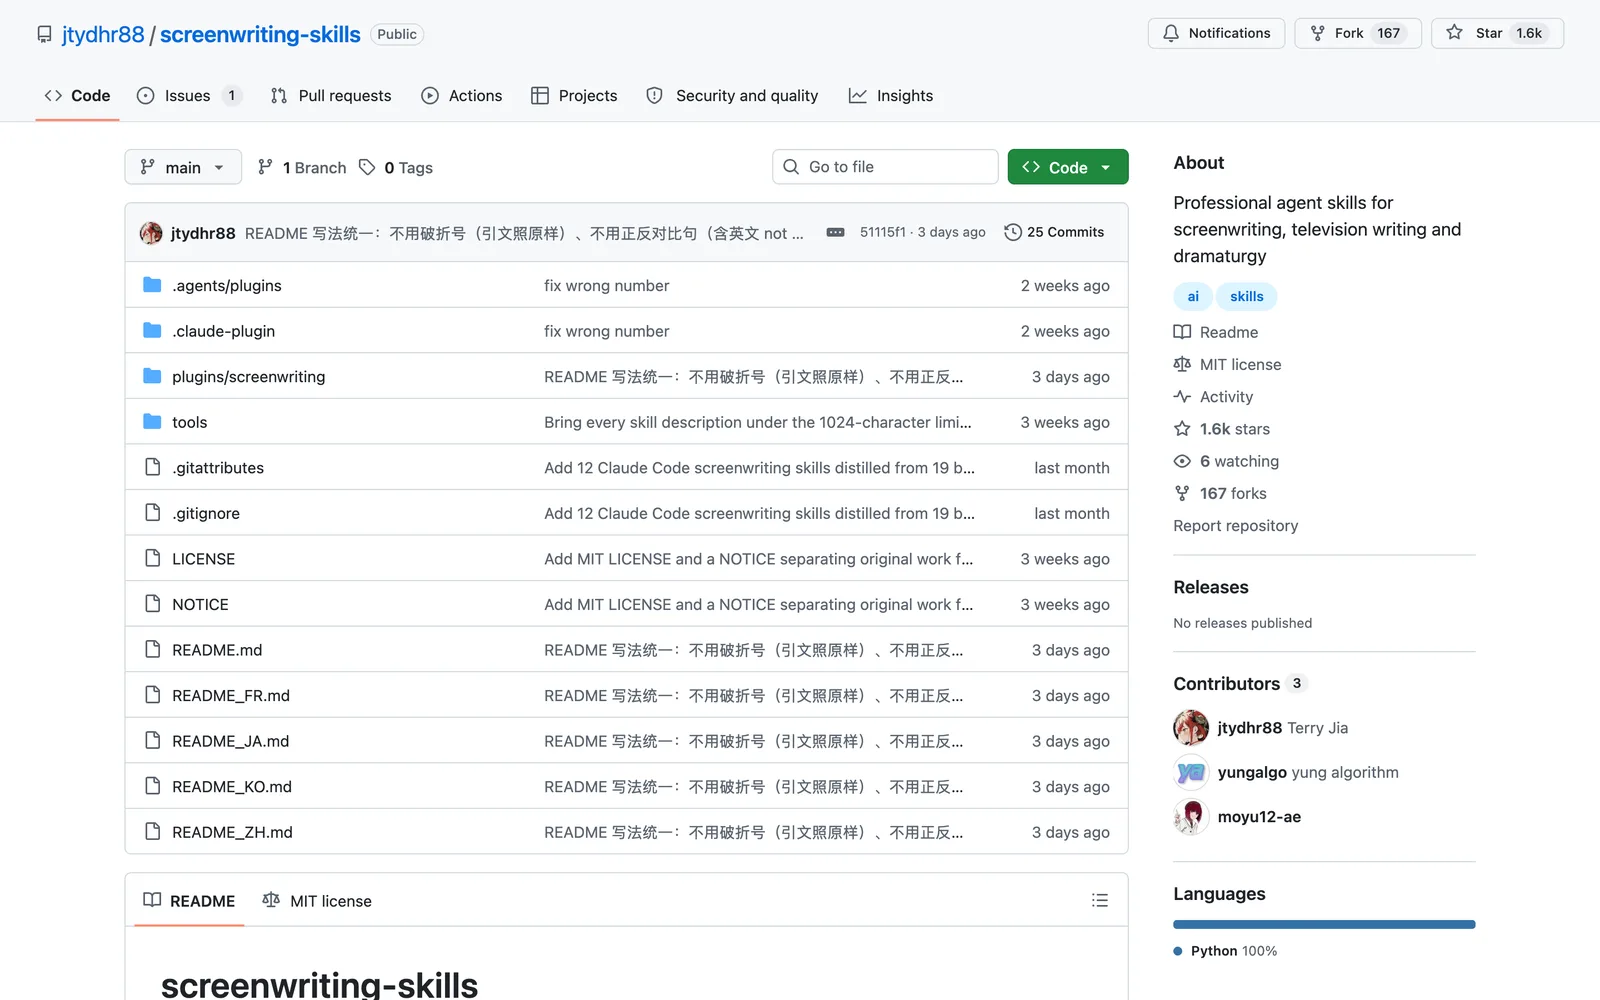Click the tools folder icon
The width and height of the screenshot is (1600, 1000).
(x=152, y=422)
